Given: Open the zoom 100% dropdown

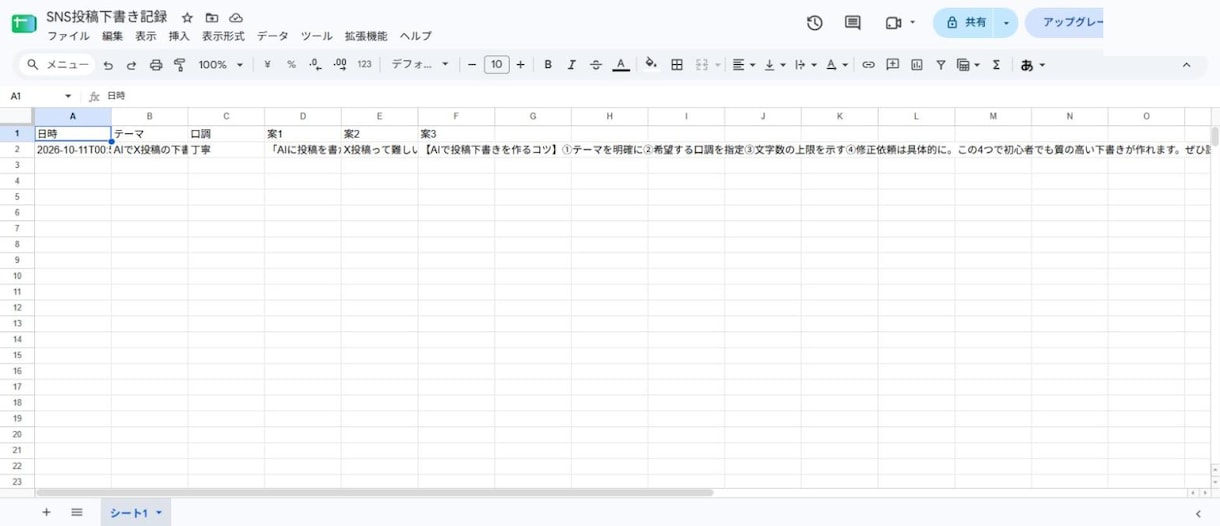Looking at the screenshot, I should (x=220, y=65).
